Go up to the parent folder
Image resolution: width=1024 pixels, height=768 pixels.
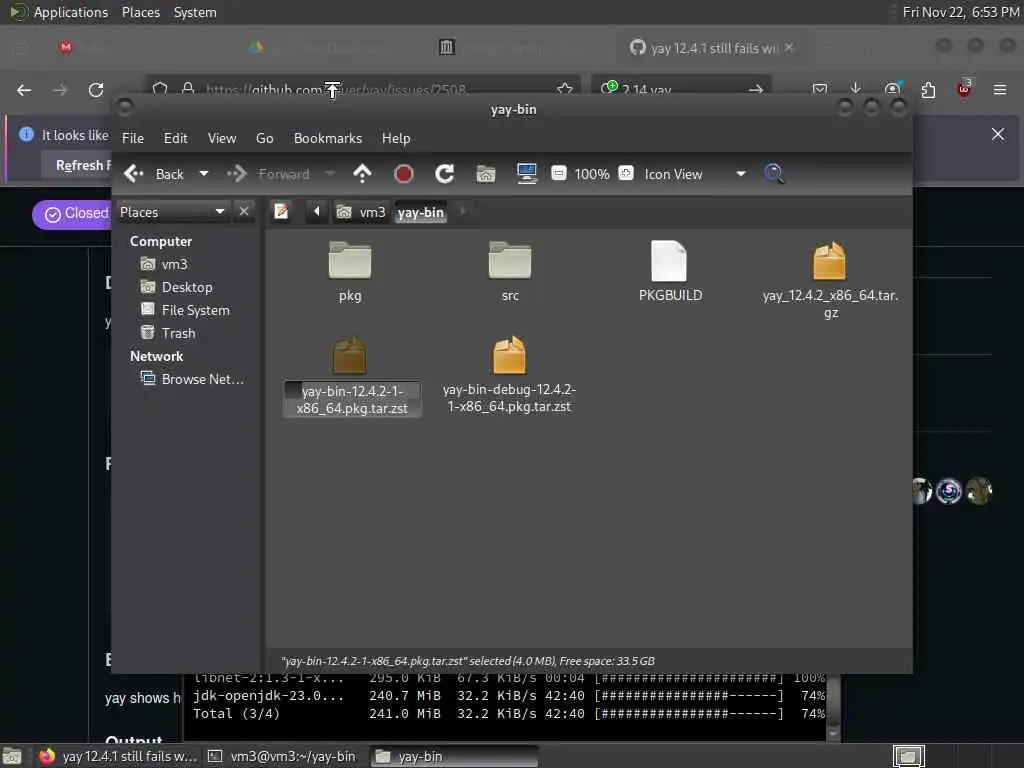coord(362,174)
